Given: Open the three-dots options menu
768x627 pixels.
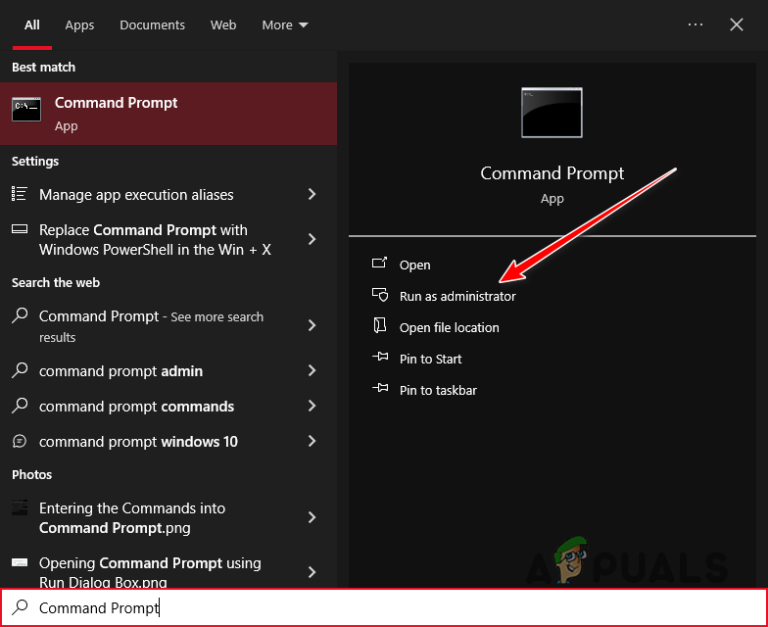Looking at the screenshot, I should (x=695, y=24).
